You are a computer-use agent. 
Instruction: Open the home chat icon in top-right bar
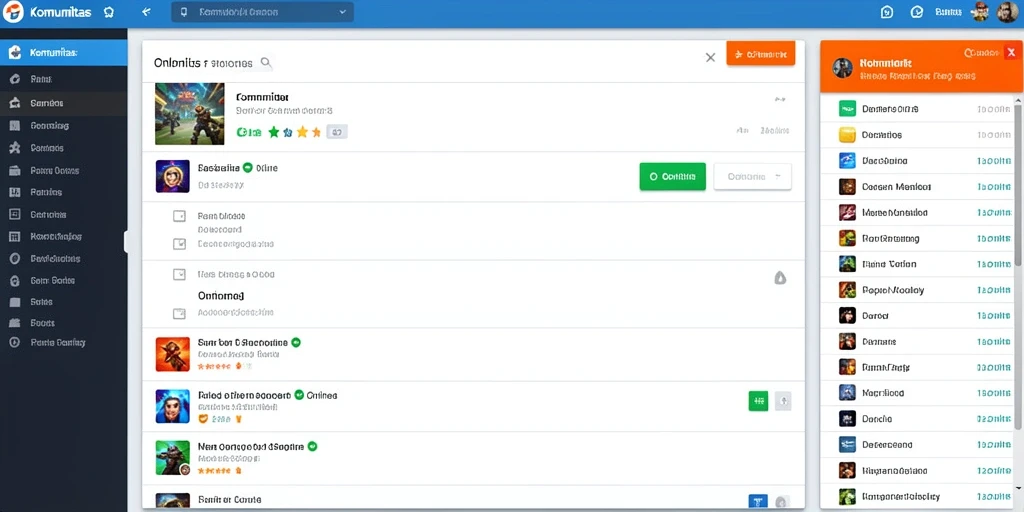[x=887, y=12]
